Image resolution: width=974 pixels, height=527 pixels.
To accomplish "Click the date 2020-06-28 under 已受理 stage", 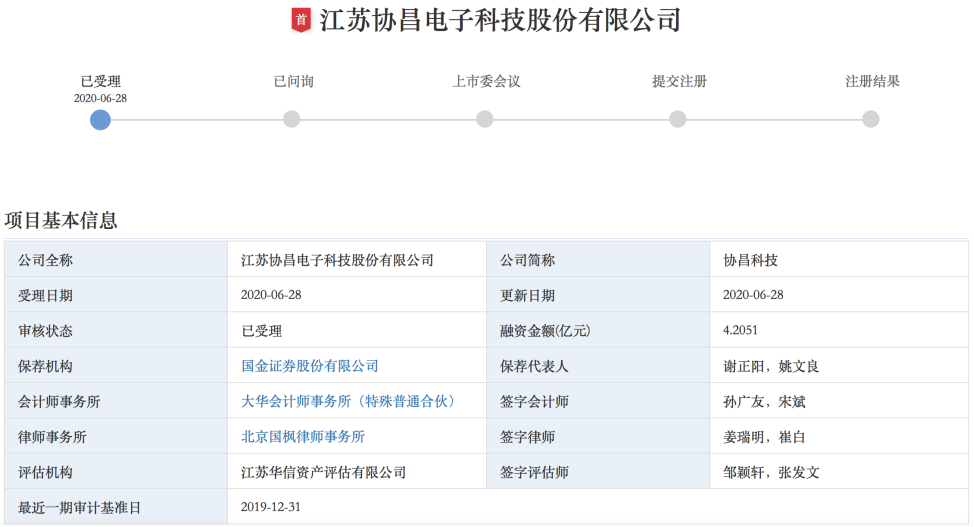I will point(100,98).
